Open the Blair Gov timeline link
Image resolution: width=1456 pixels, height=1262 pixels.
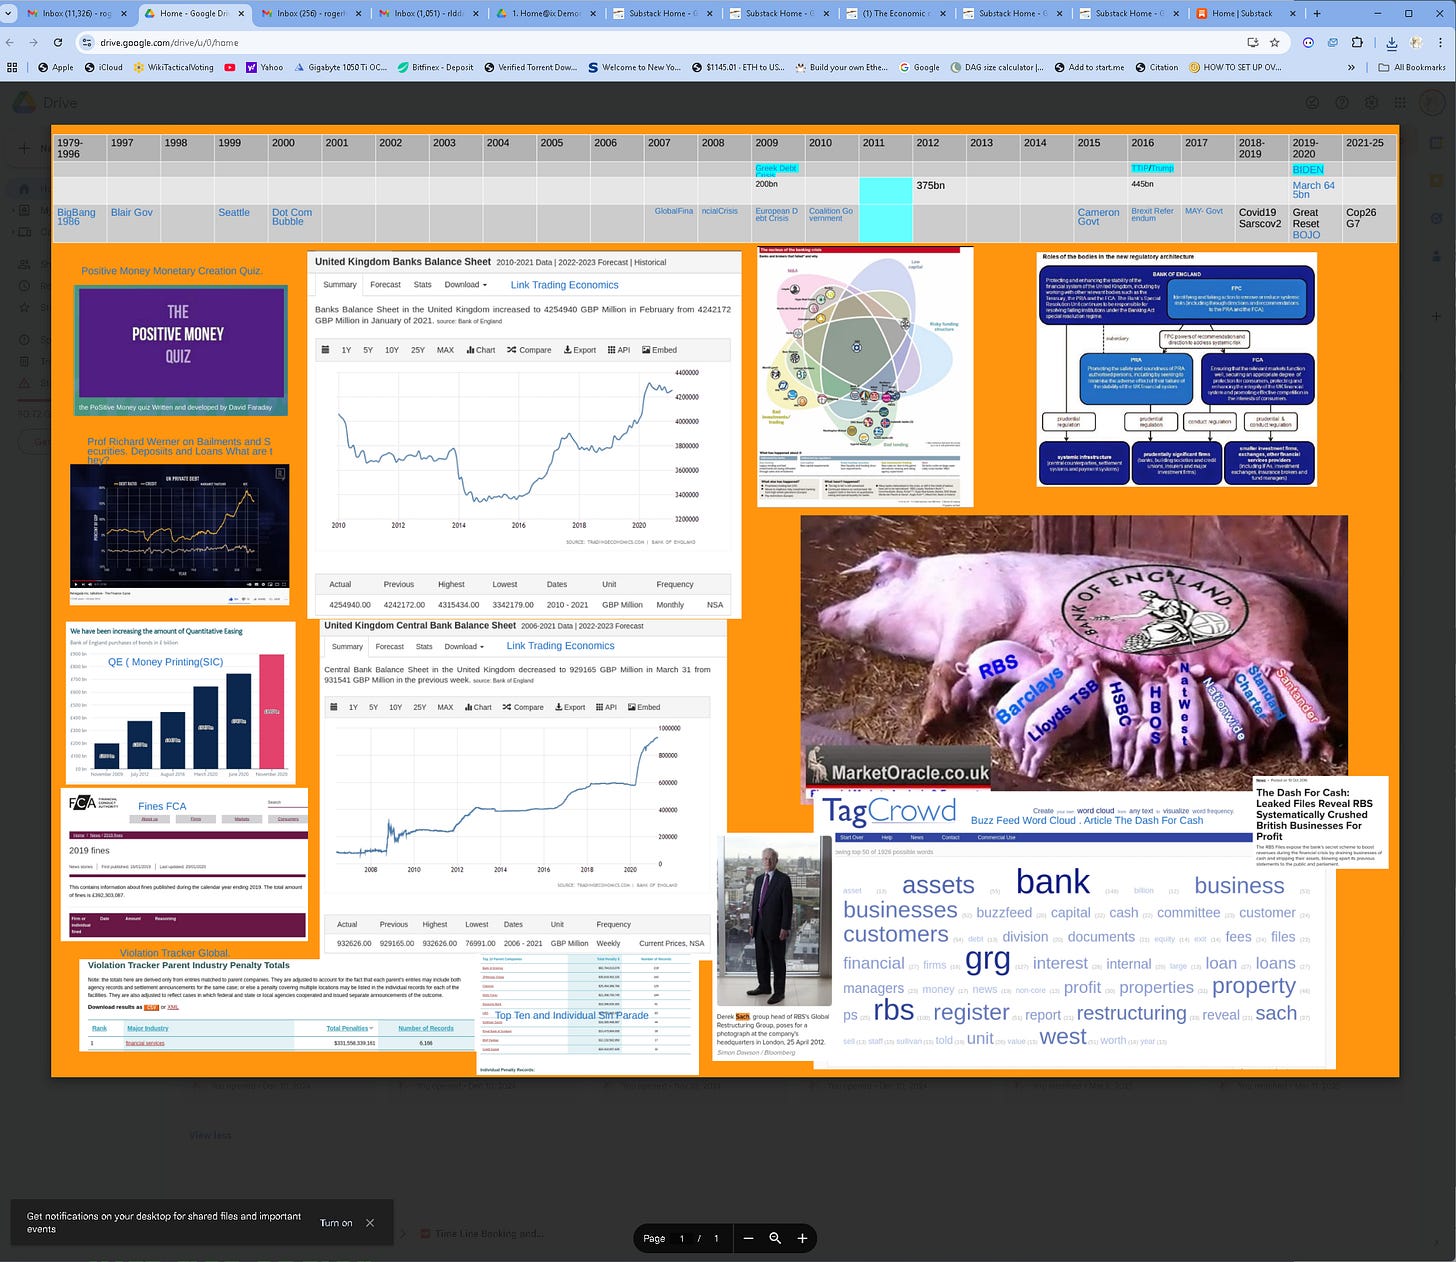[131, 212]
